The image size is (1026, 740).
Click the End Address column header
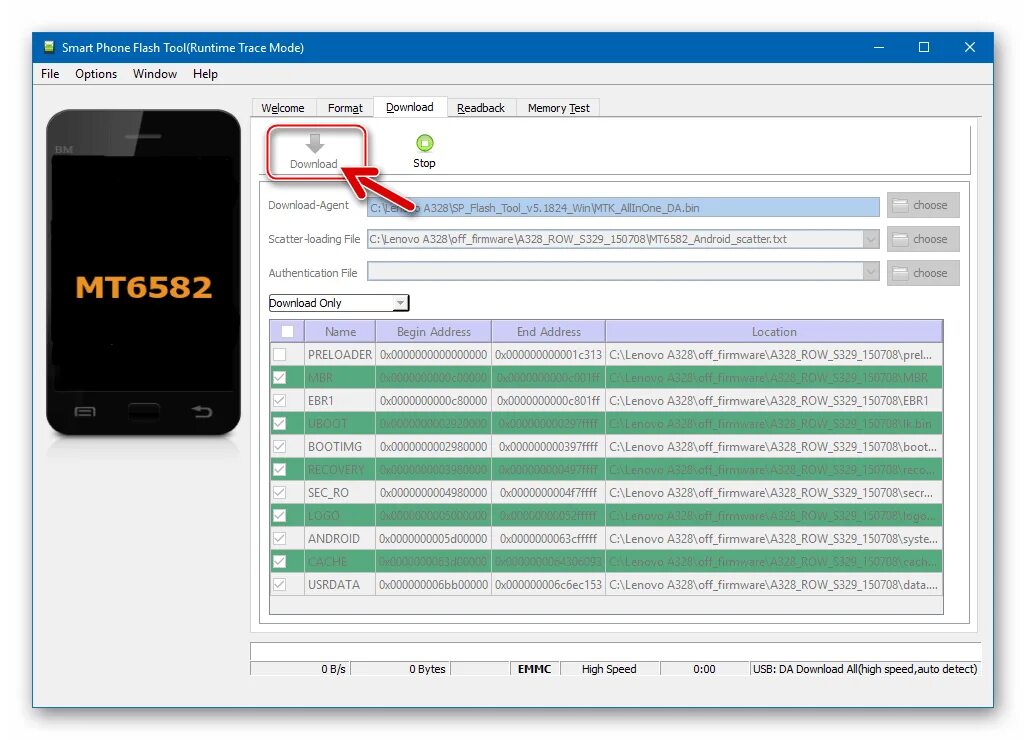549,332
